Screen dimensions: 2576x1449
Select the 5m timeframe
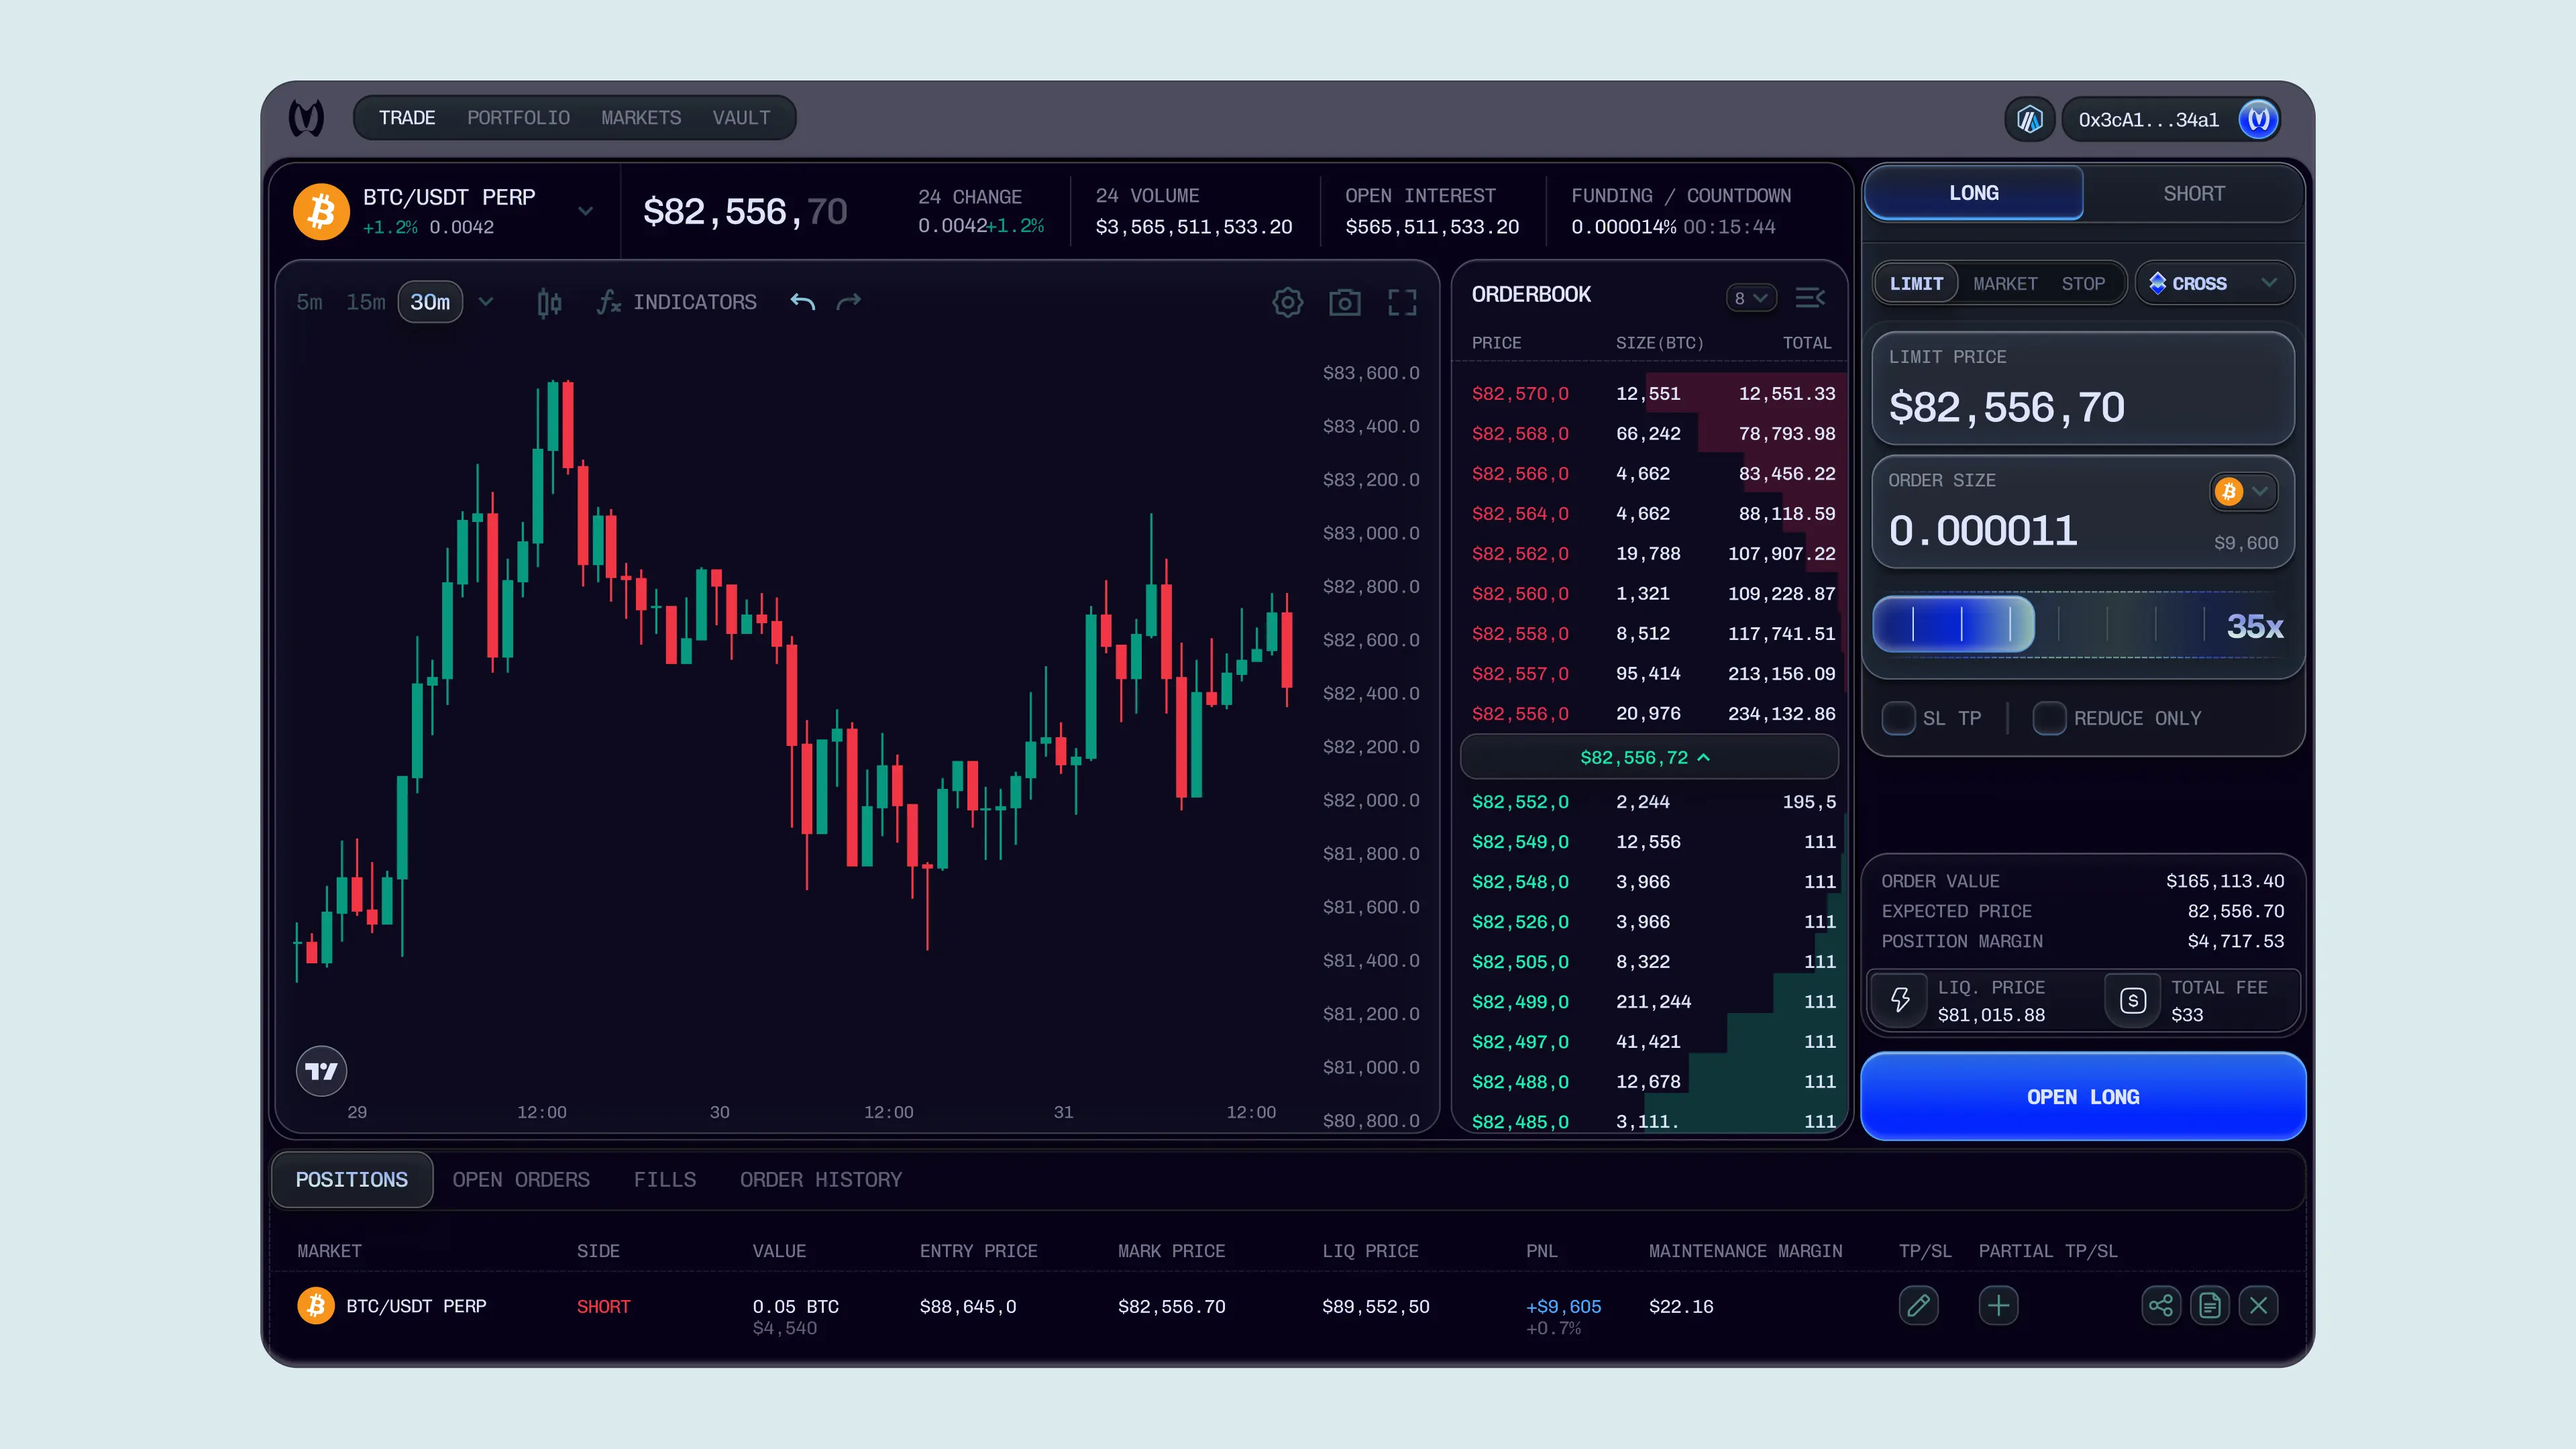click(309, 302)
